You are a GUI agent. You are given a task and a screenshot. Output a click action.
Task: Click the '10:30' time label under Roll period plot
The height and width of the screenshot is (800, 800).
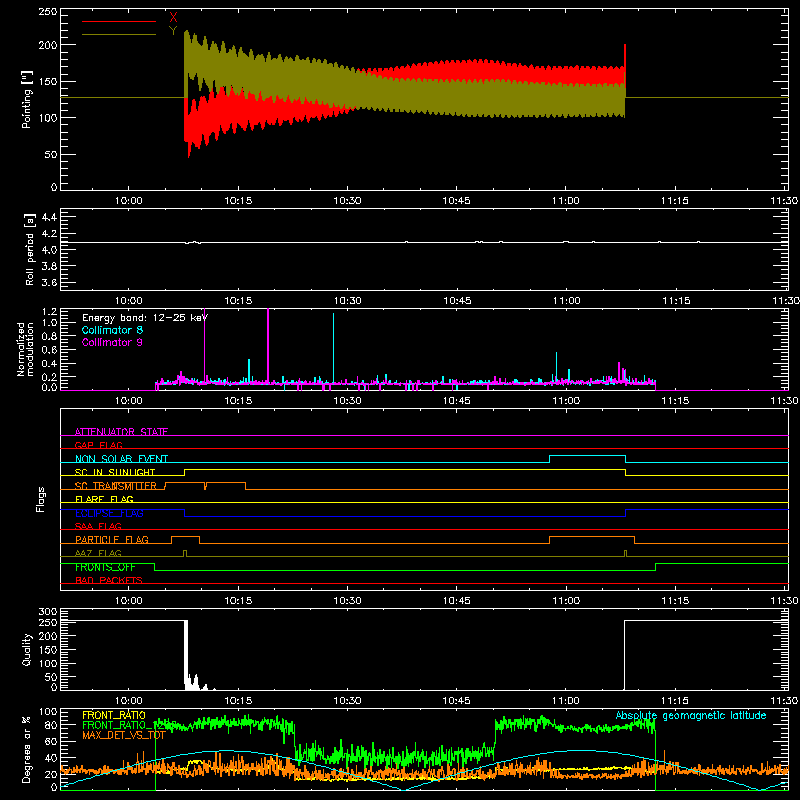(x=347, y=301)
